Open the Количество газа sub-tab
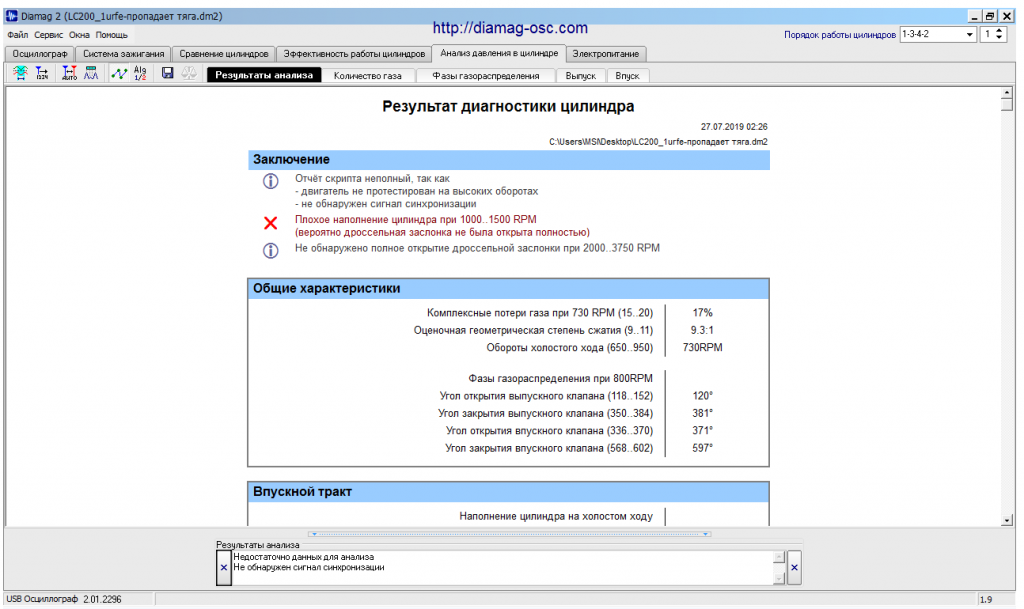 368,76
